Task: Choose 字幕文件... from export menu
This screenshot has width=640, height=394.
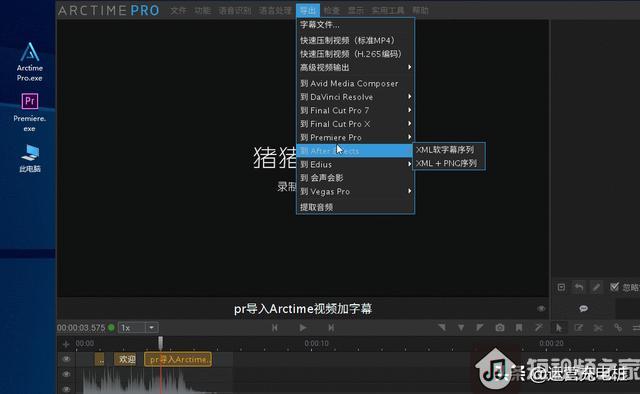Action: tap(355, 24)
